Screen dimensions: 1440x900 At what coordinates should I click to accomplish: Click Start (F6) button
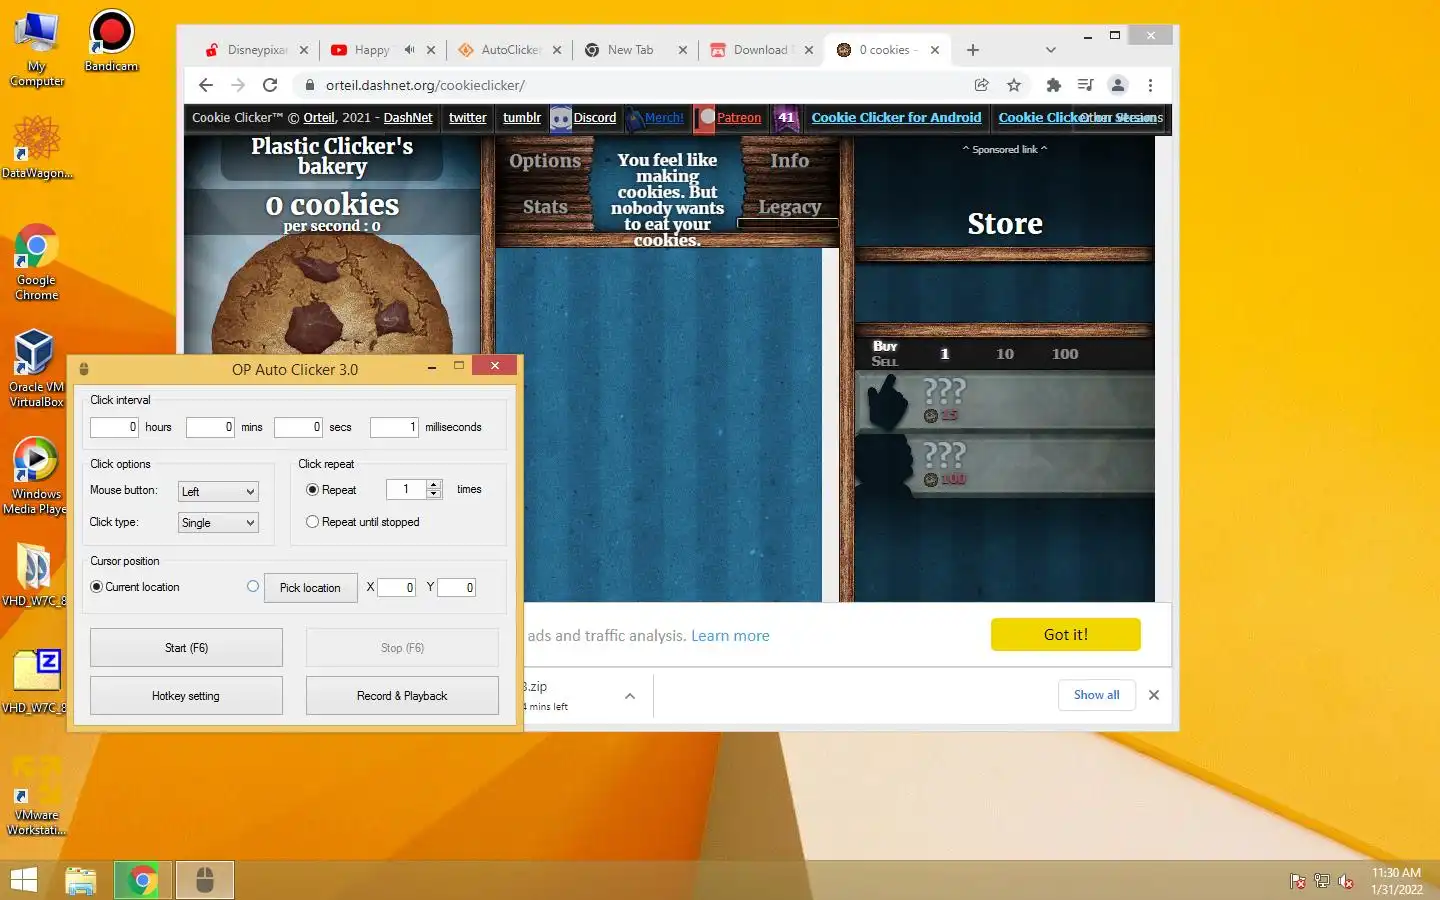click(186, 648)
